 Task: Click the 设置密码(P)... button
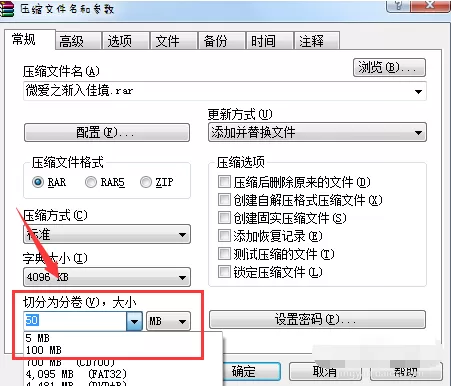click(x=317, y=320)
